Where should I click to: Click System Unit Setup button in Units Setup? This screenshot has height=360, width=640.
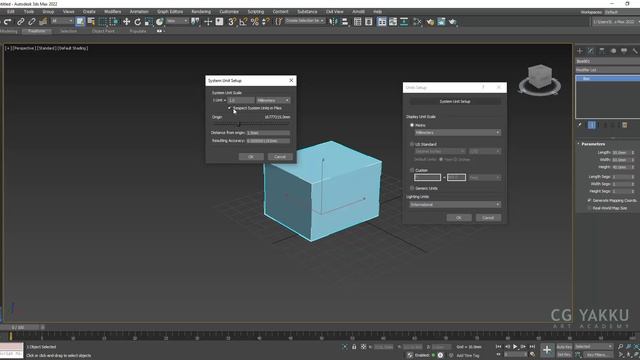pos(455,101)
